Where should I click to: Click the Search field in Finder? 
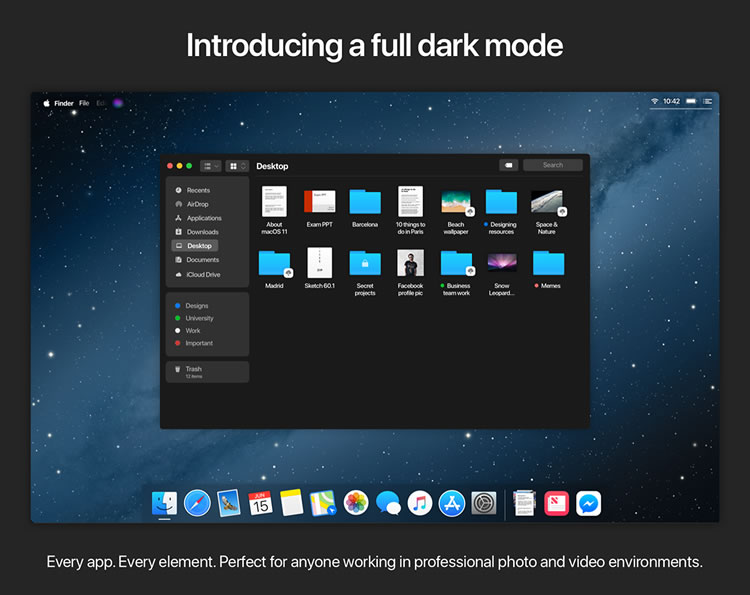click(x=552, y=165)
